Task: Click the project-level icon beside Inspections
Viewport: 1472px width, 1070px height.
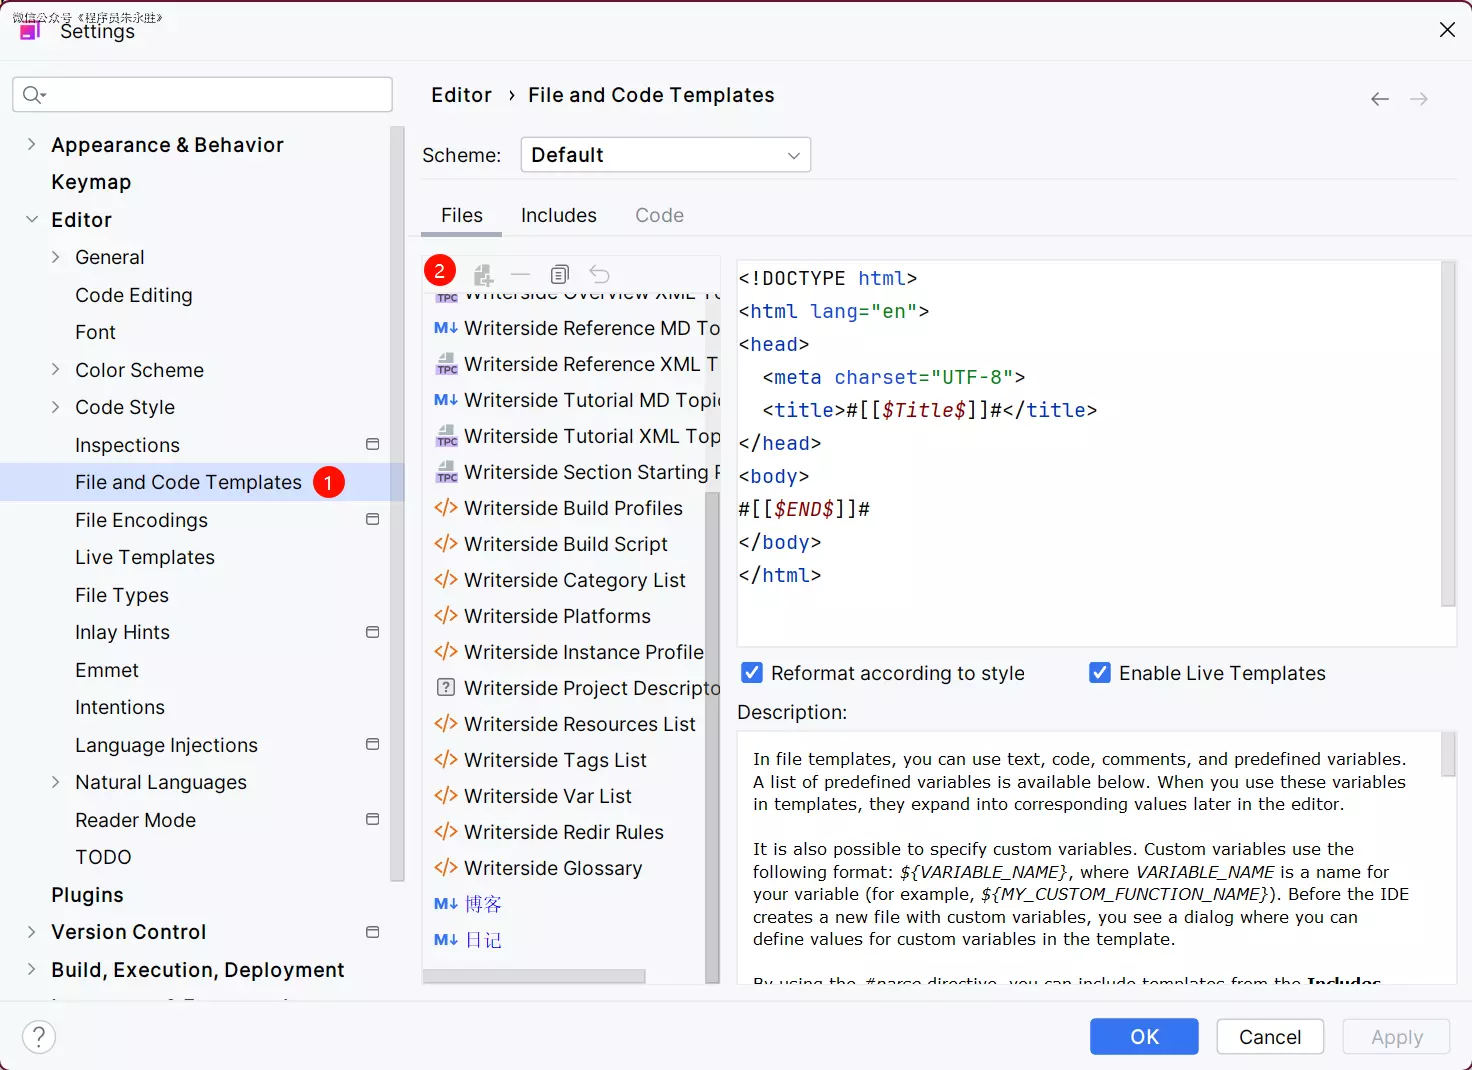Action: click(373, 444)
